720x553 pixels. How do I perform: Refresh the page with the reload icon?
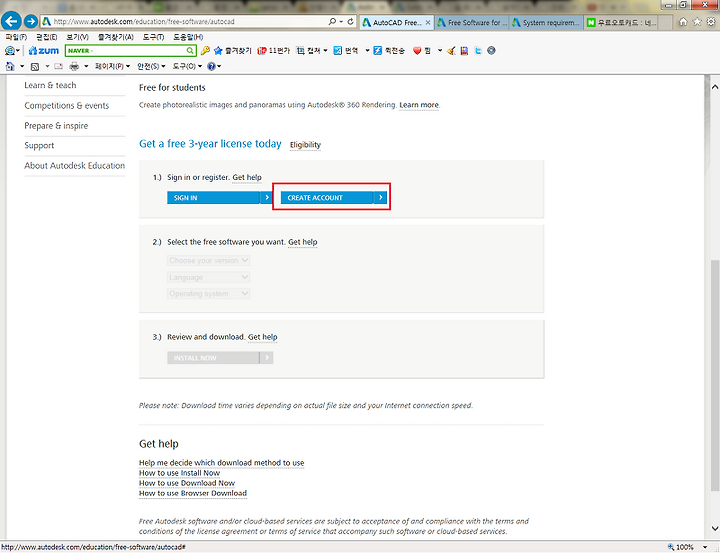tap(350, 22)
